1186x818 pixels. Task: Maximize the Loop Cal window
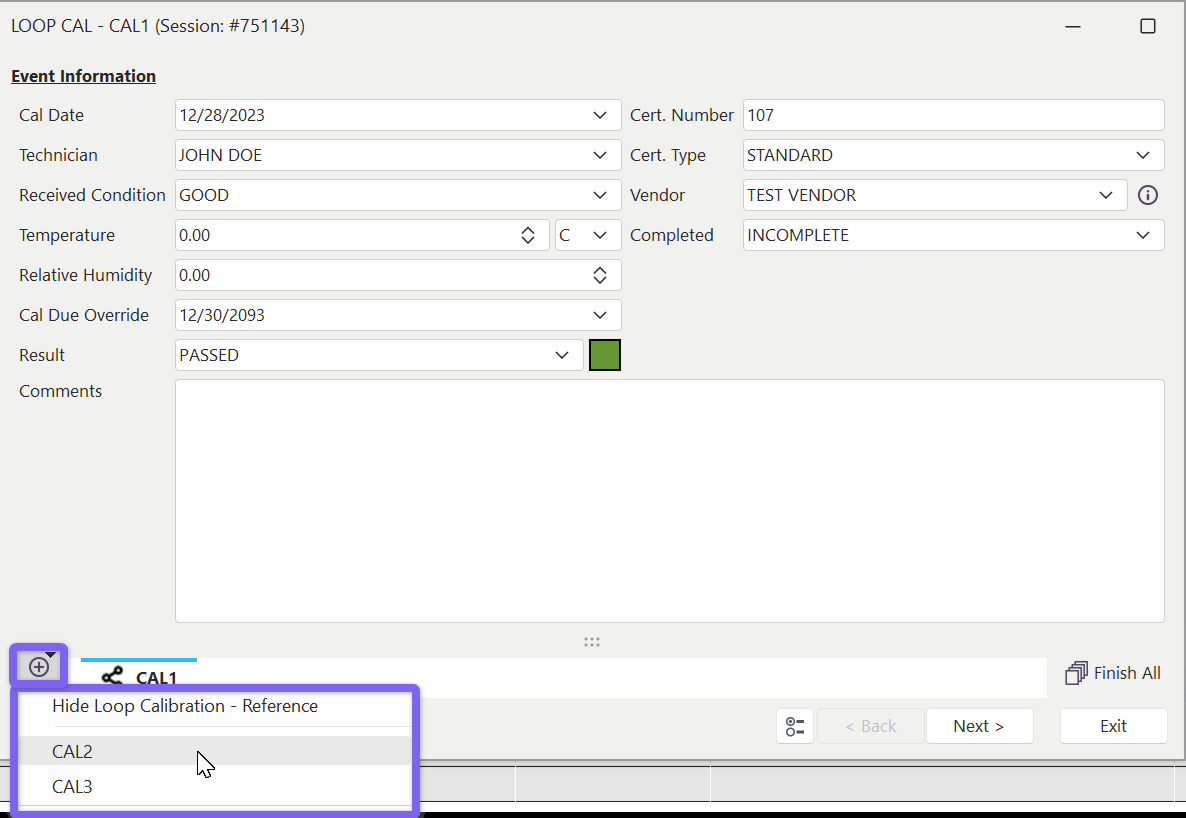click(1148, 26)
